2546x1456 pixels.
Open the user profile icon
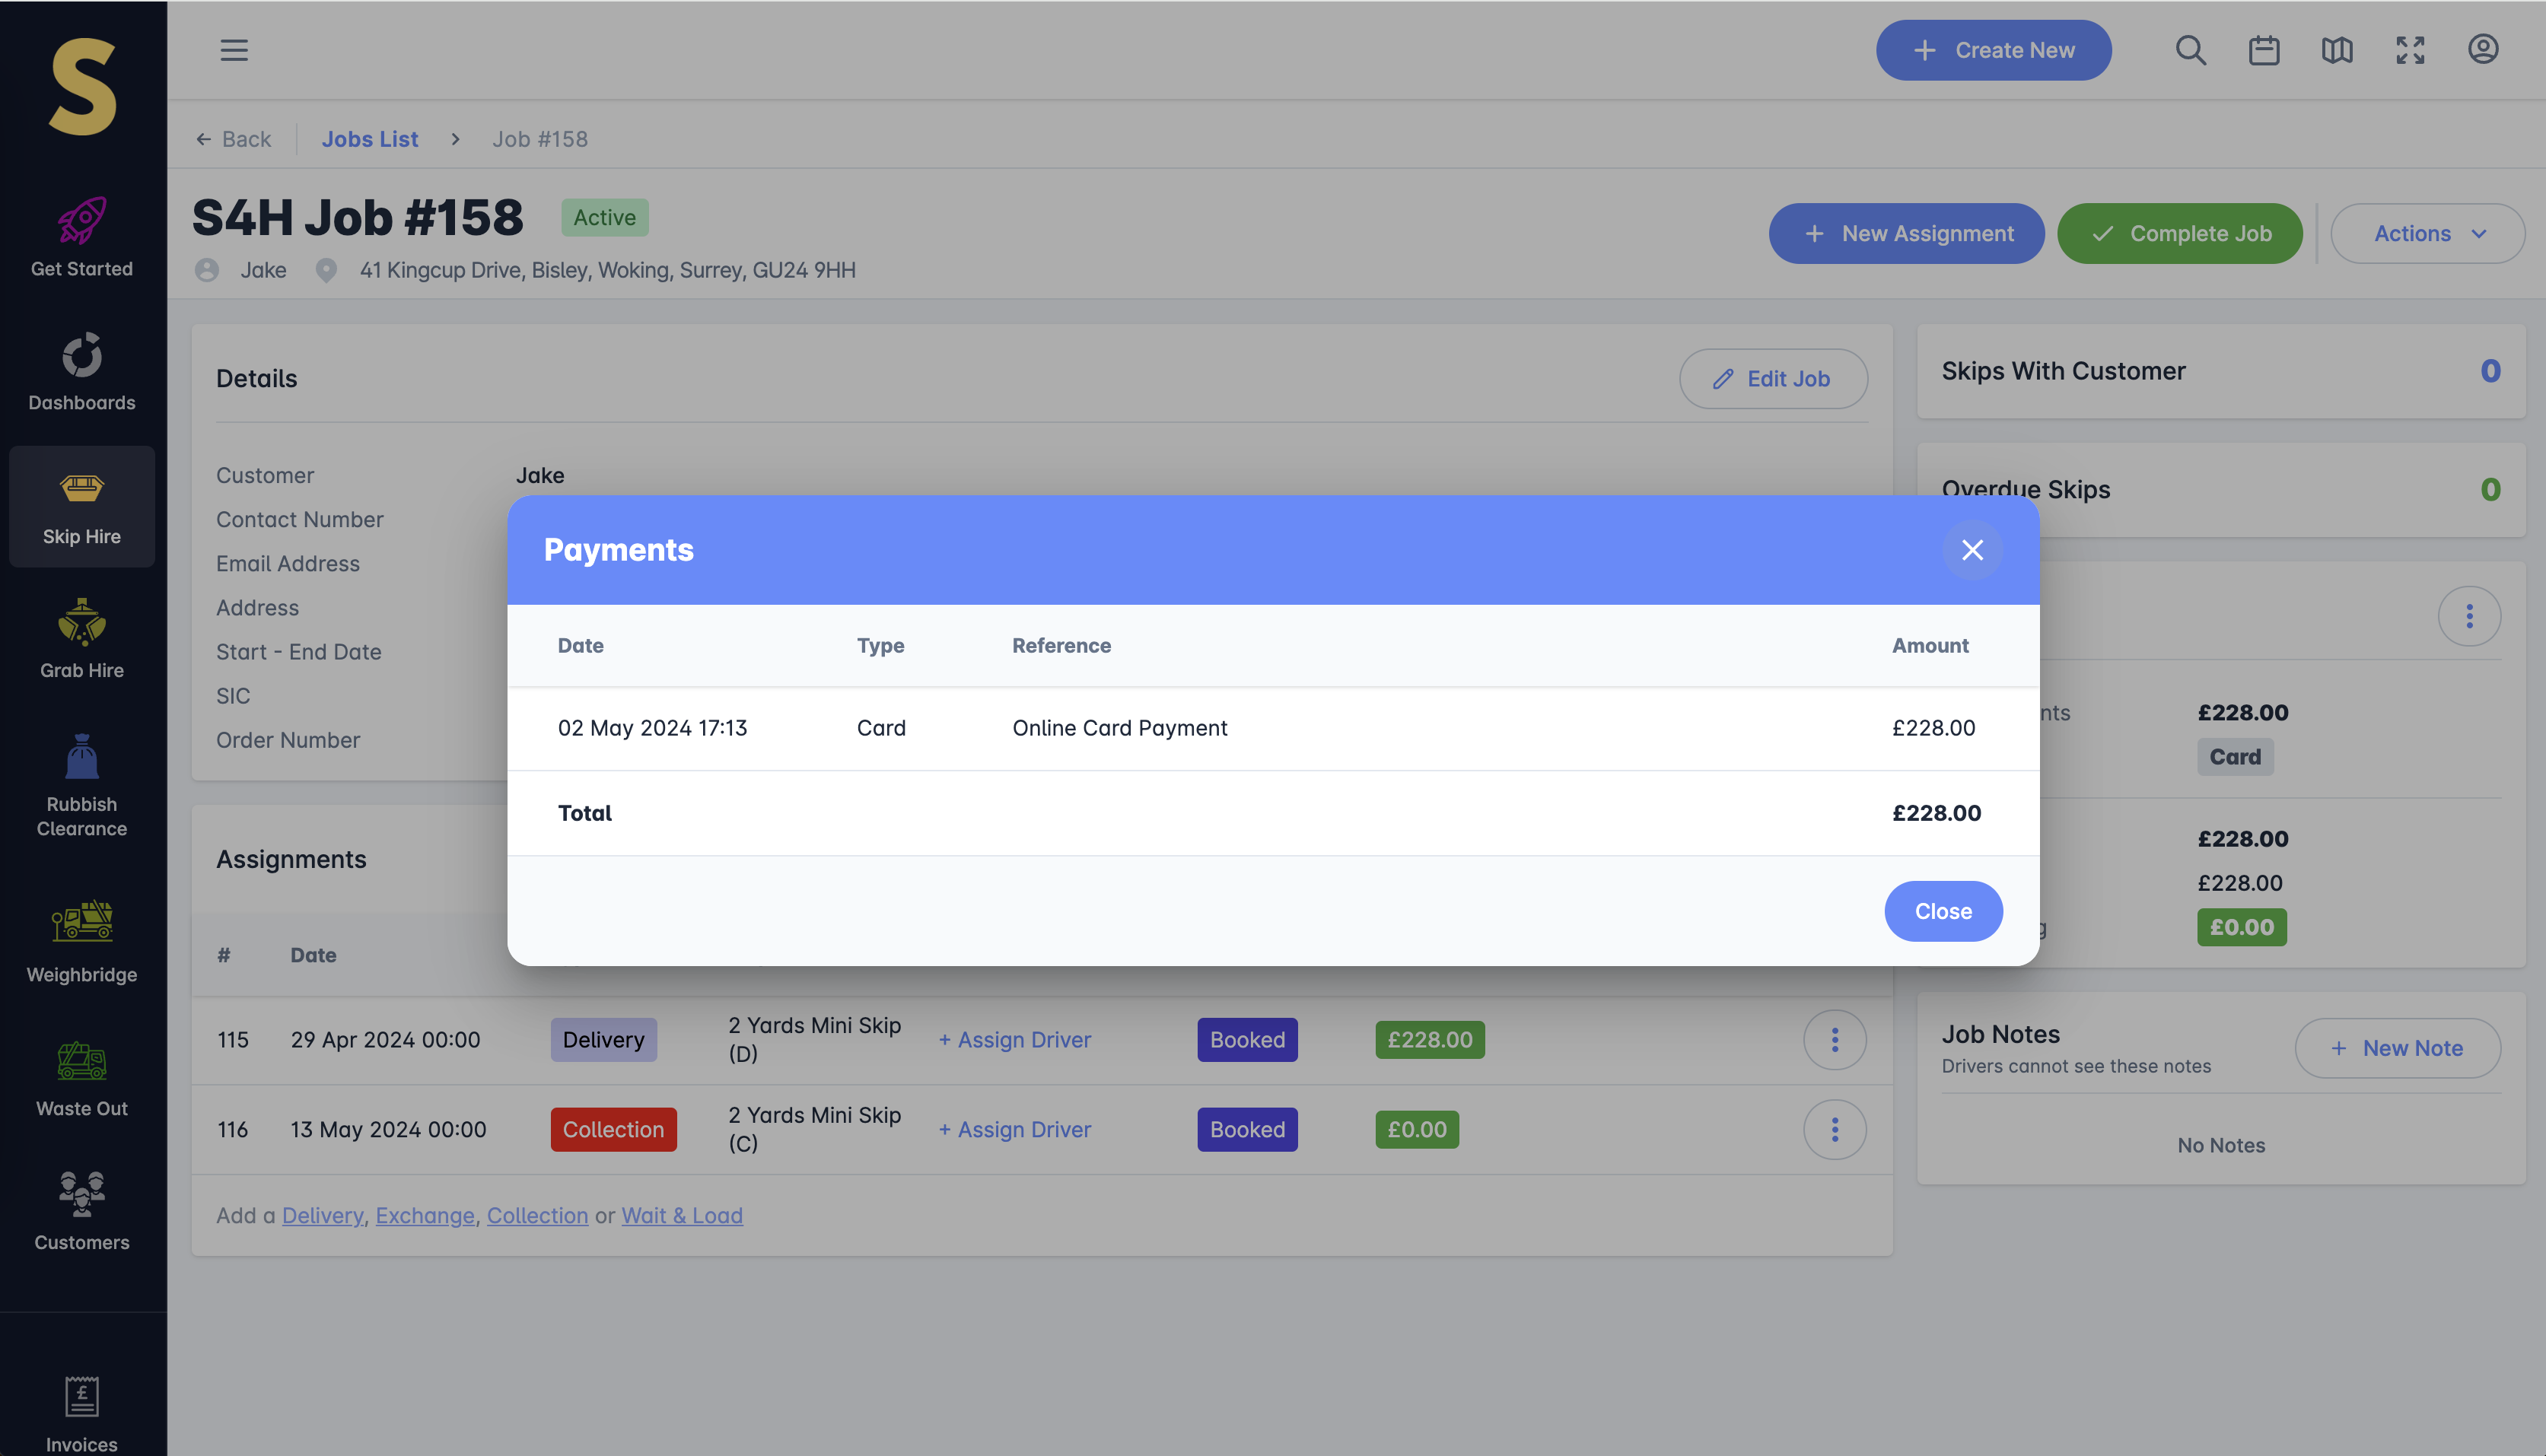pyautogui.click(x=2483, y=50)
